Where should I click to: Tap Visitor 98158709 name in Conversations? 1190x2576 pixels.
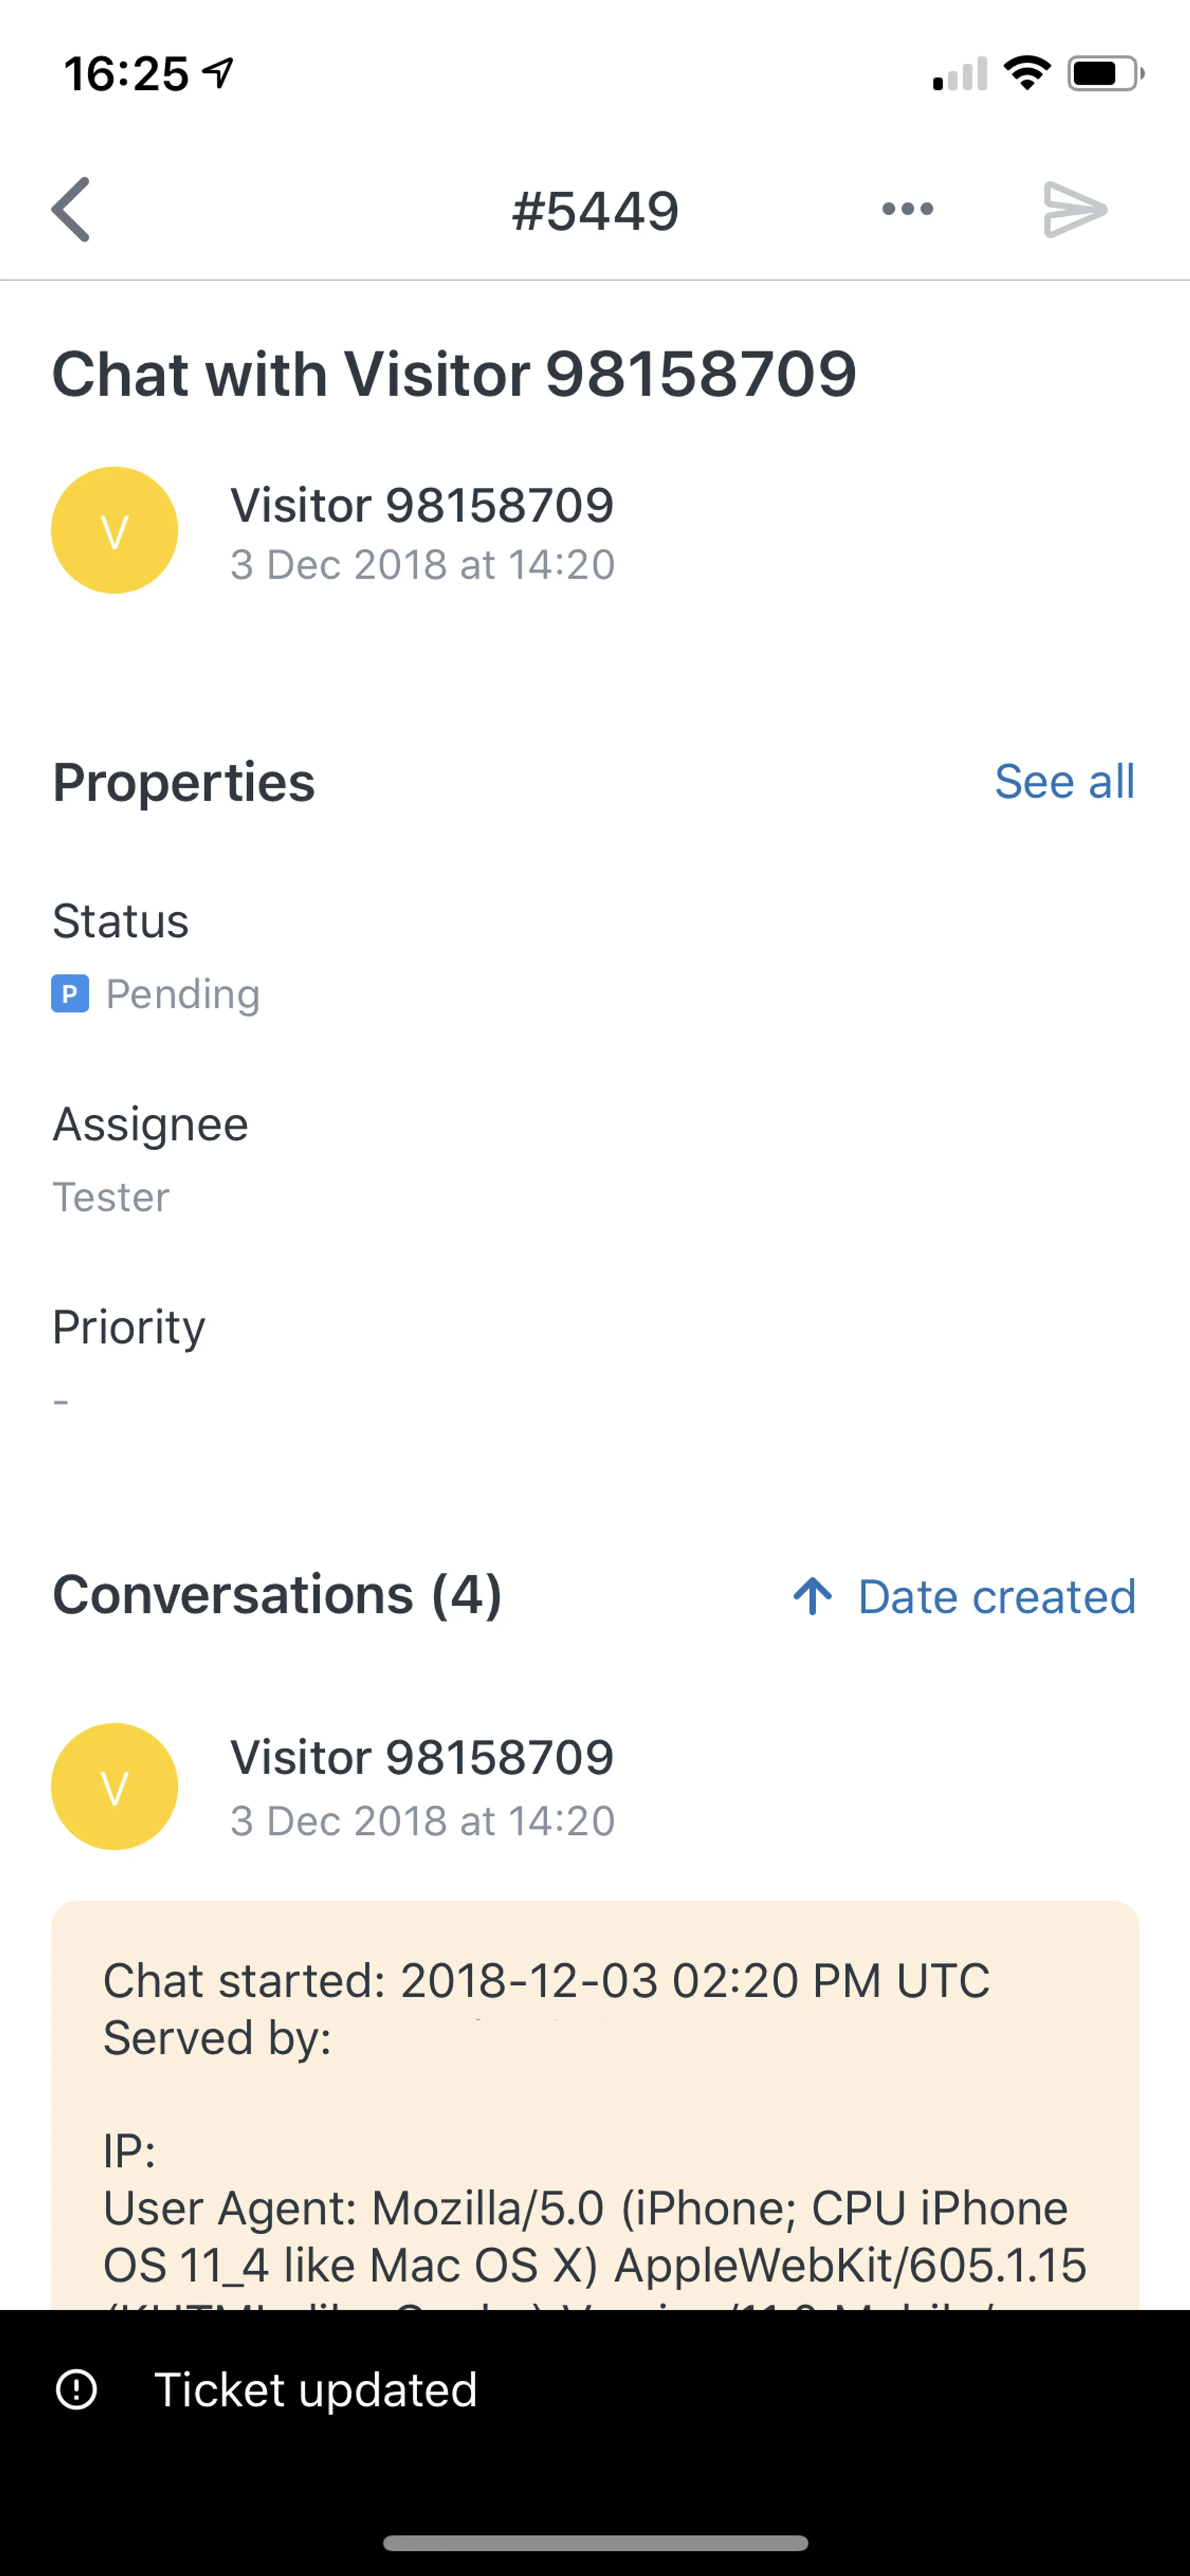[421, 1758]
